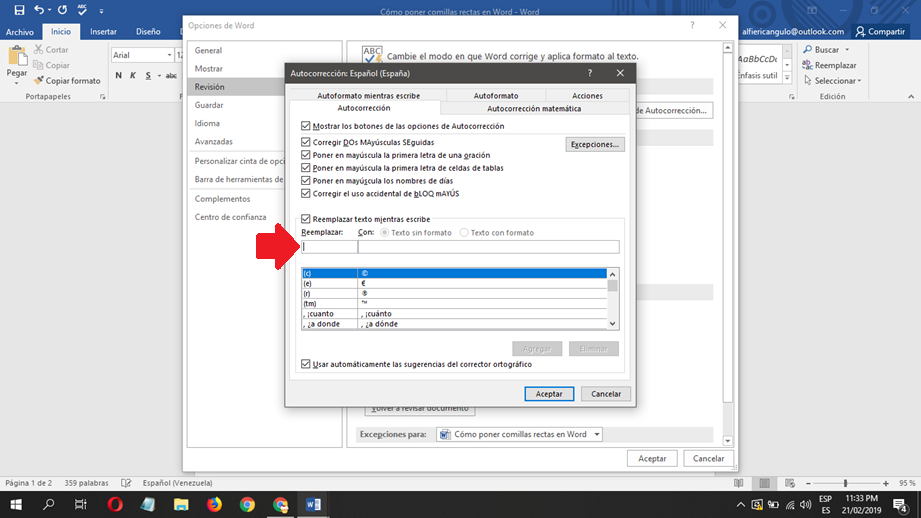921x518 pixels.
Task: Click the Excepciones... button
Action: (x=595, y=144)
